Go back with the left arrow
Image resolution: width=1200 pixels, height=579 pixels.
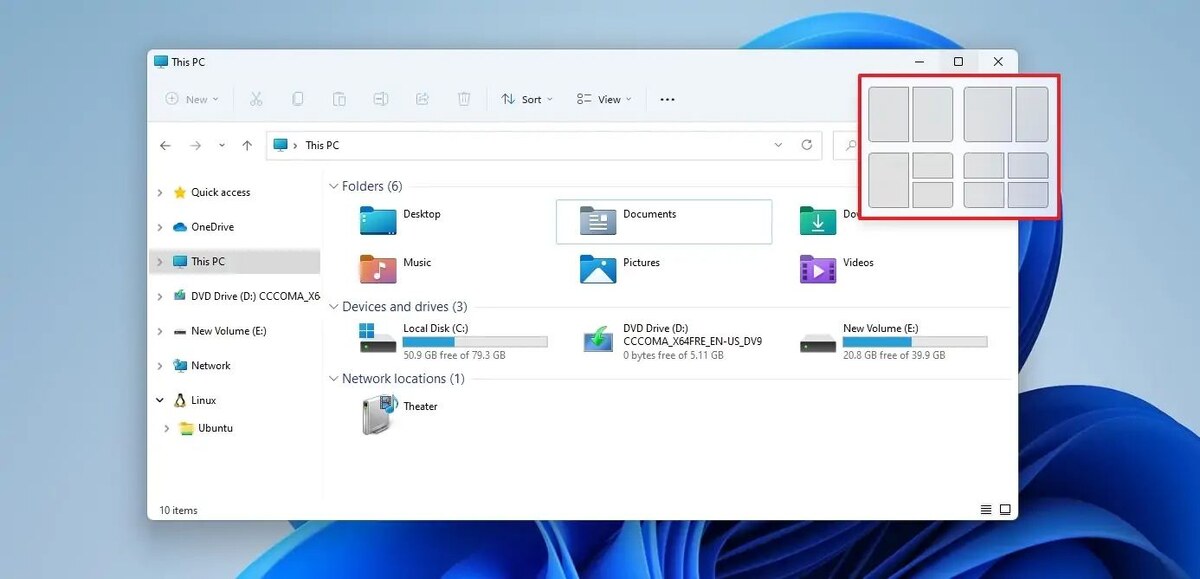[x=166, y=145]
